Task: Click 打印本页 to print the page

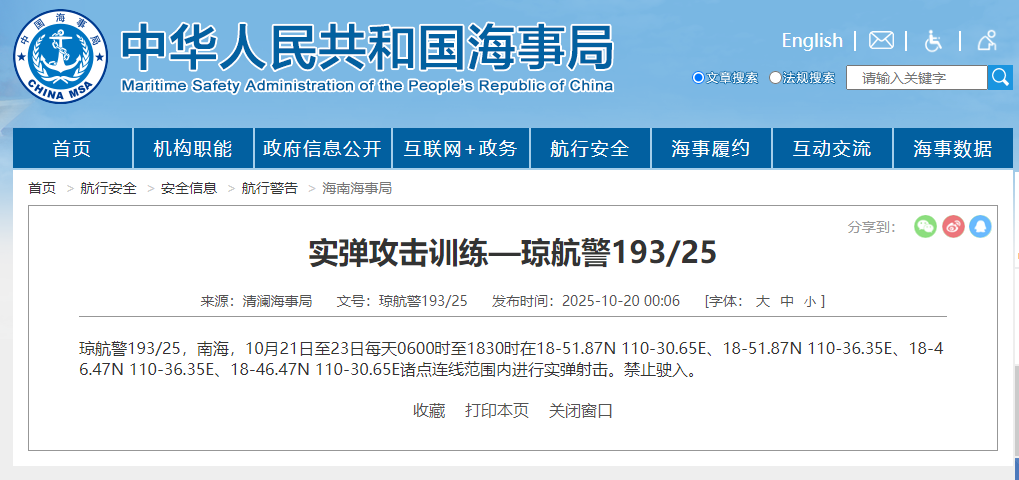Action: click(x=496, y=410)
